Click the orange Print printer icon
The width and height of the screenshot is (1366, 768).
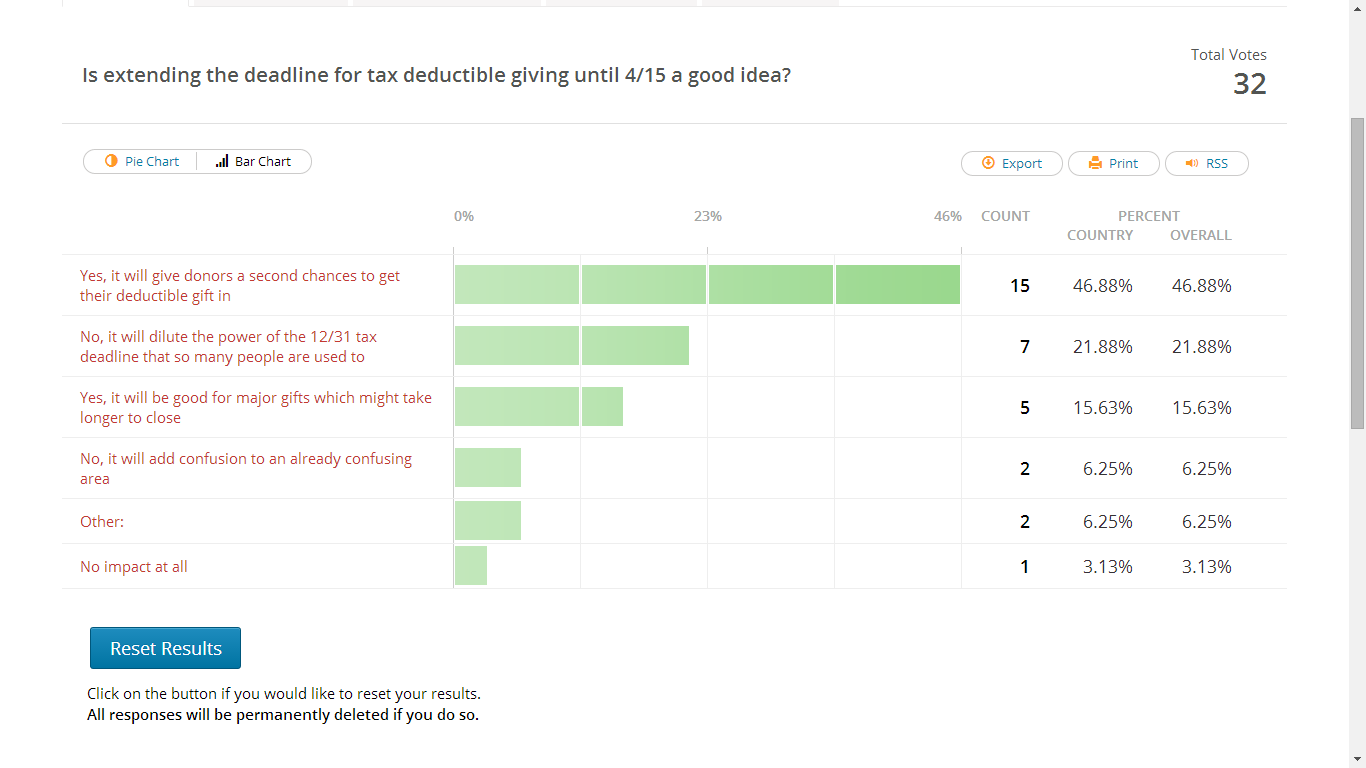pyautogui.click(x=1095, y=163)
